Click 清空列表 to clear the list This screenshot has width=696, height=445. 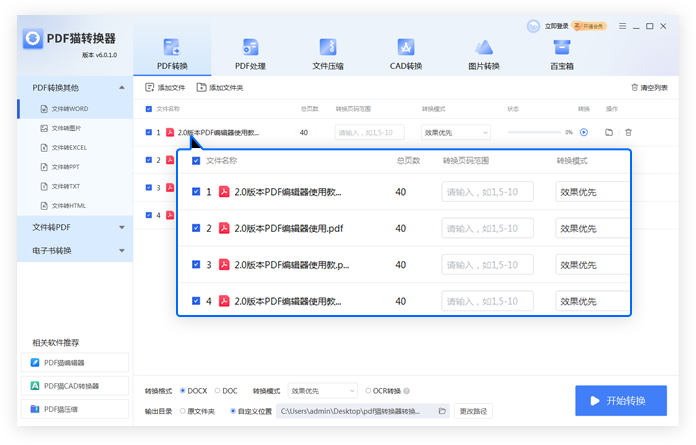[649, 87]
